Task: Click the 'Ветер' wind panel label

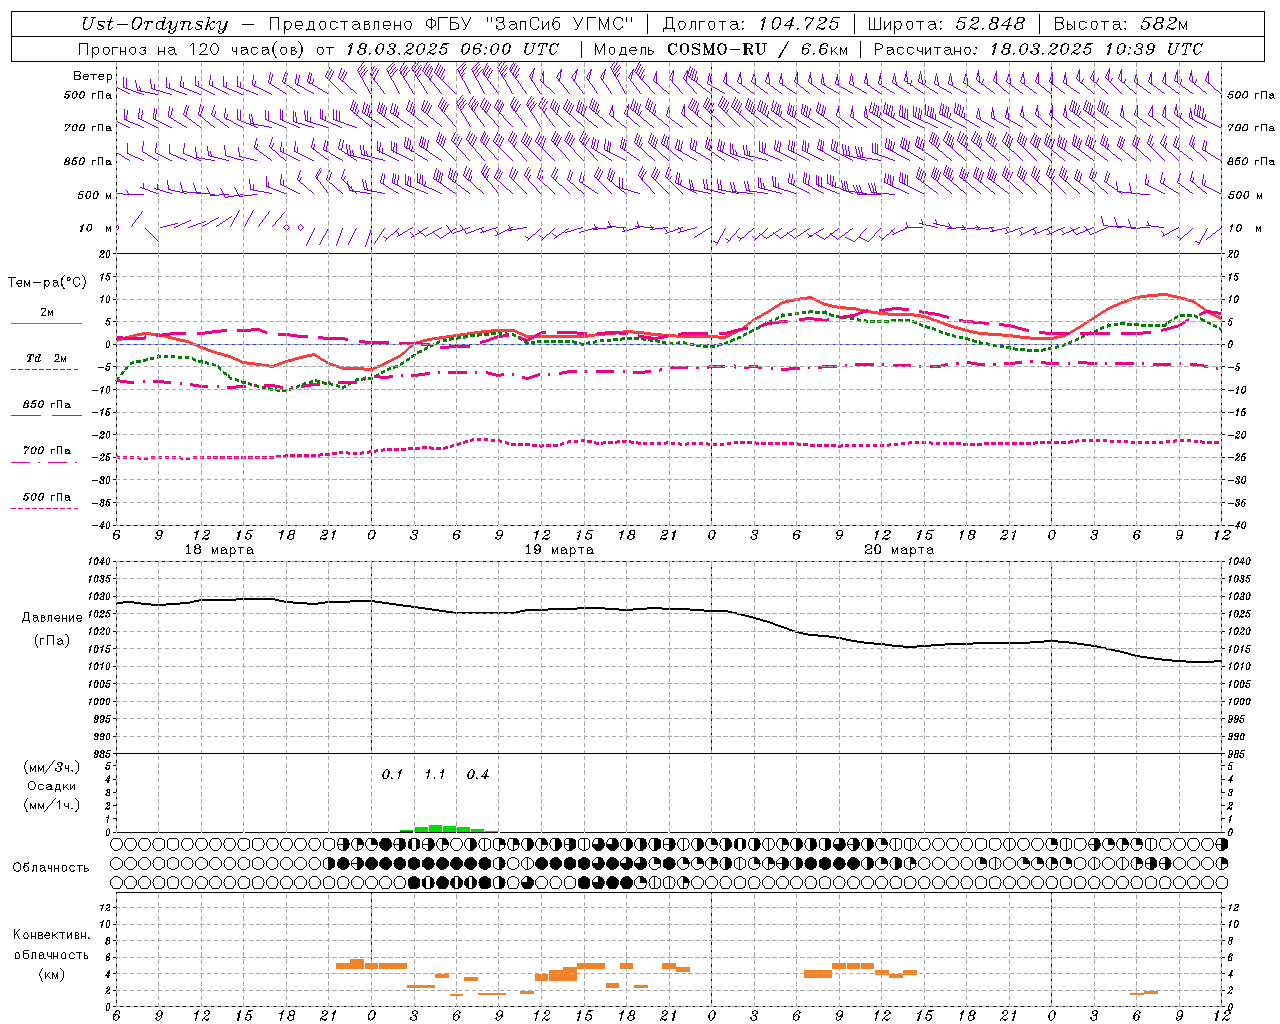Action: click(x=92, y=76)
